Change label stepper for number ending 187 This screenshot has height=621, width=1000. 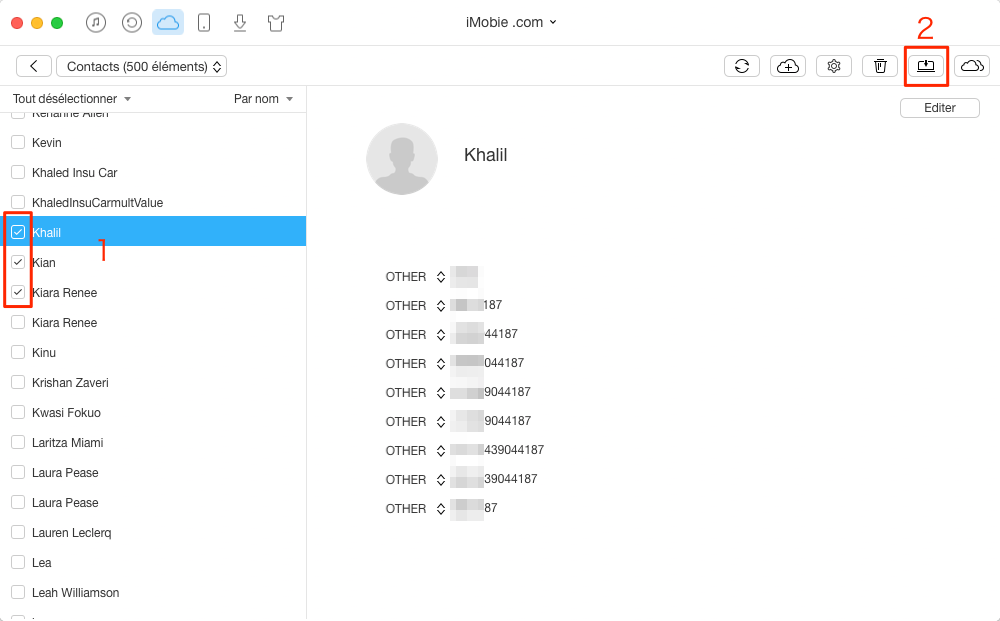pos(441,306)
